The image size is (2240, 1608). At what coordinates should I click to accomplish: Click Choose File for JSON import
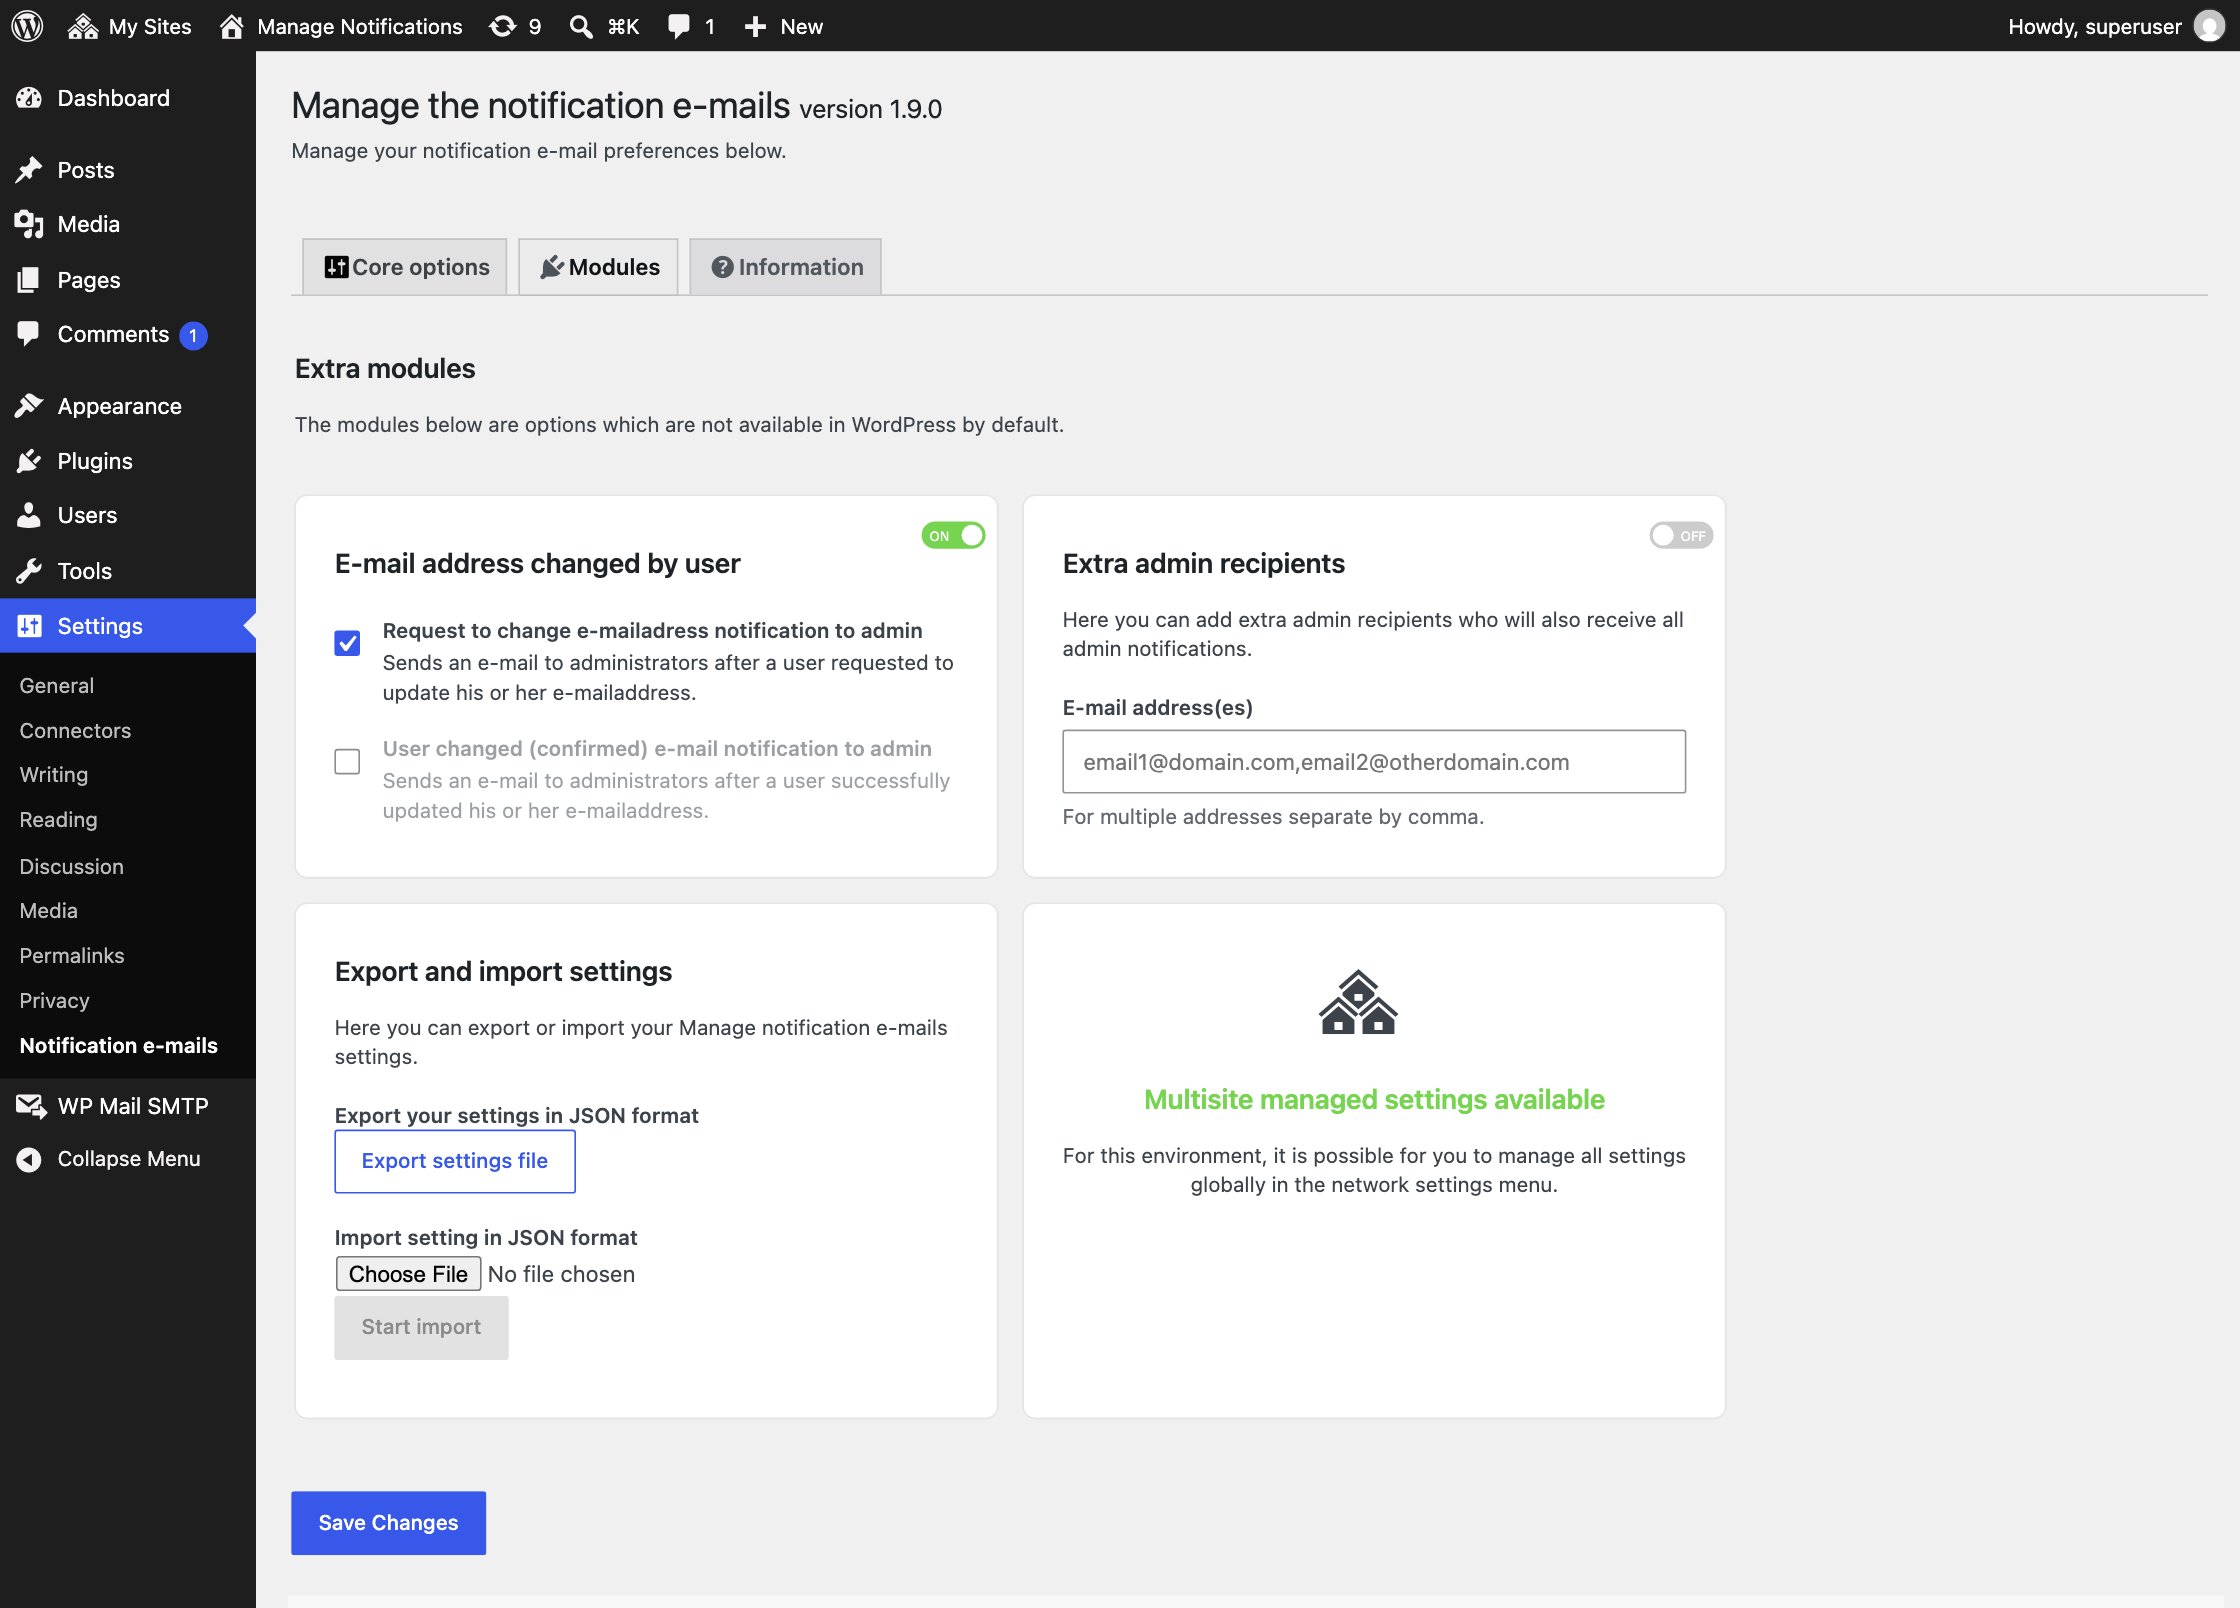[x=408, y=1274]
